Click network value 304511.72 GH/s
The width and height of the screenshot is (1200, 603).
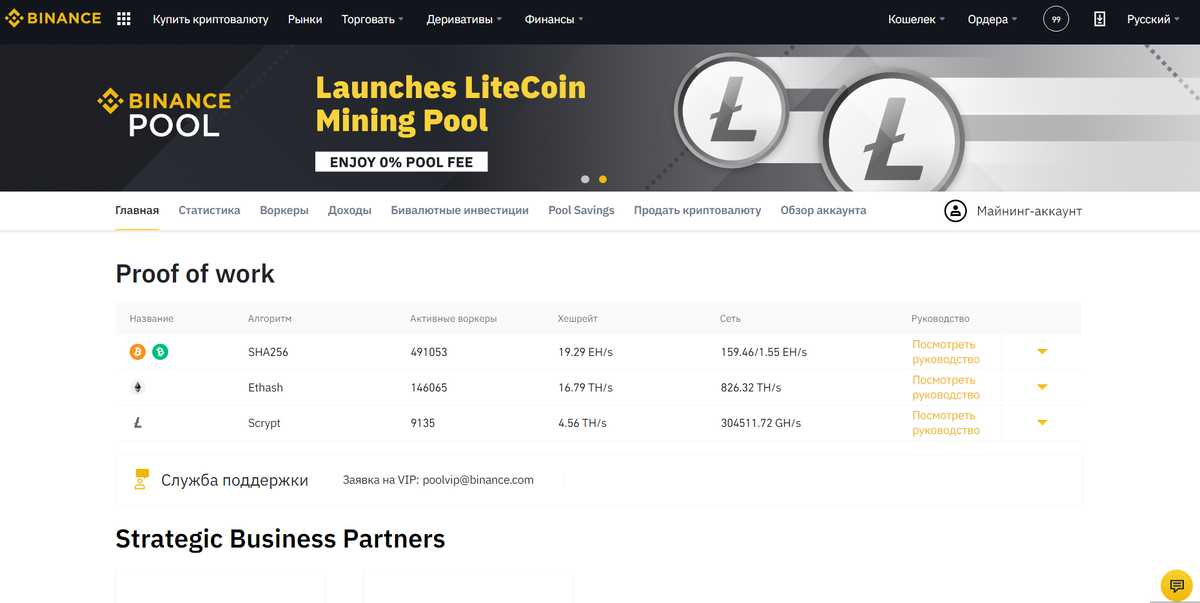coord(762,423)
